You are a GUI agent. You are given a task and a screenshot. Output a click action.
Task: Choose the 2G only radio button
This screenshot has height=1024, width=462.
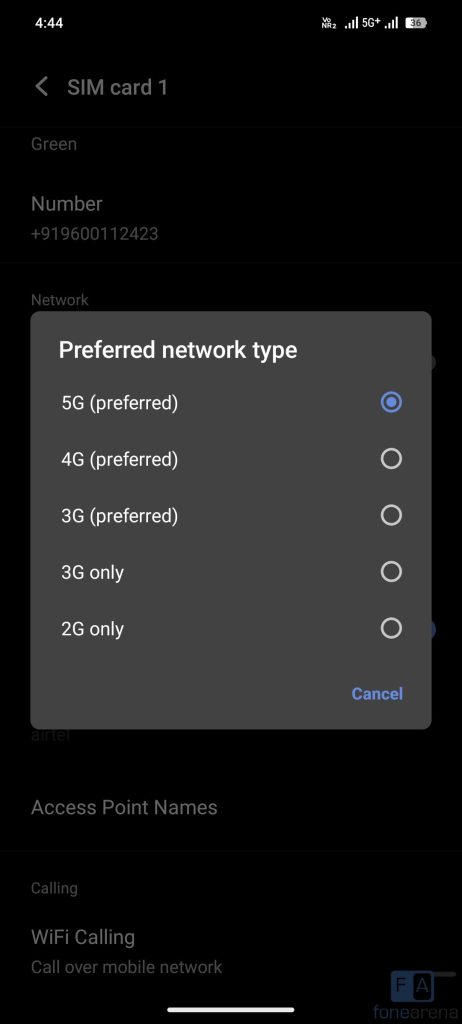click(x=391, y=629)
